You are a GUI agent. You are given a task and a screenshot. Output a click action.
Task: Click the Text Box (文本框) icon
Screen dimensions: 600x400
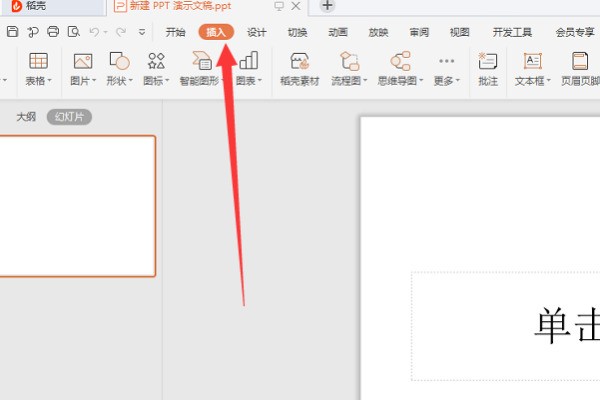tap(532, 62)
